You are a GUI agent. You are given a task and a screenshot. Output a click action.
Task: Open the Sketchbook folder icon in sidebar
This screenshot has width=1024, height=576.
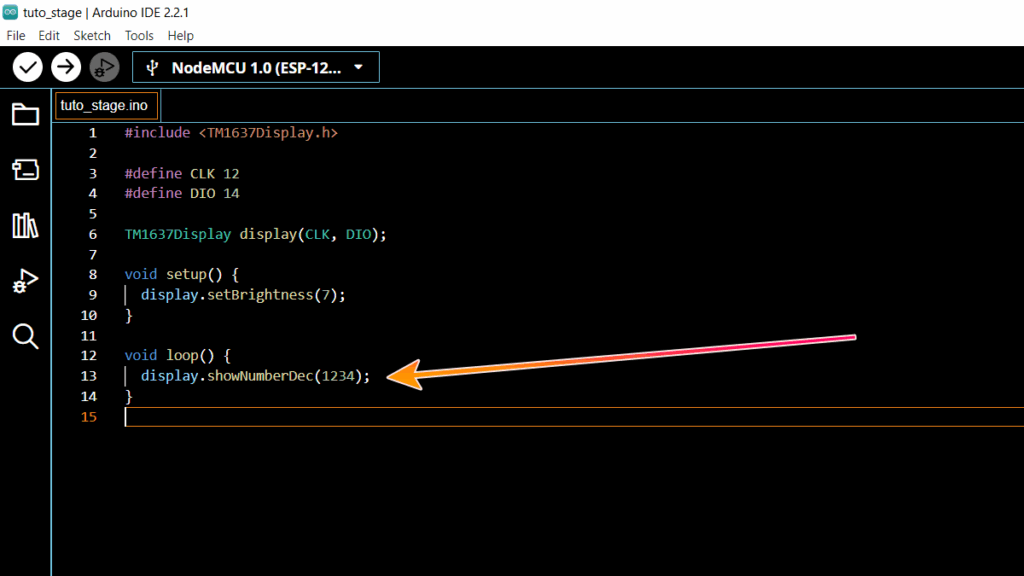pos(25,115)
